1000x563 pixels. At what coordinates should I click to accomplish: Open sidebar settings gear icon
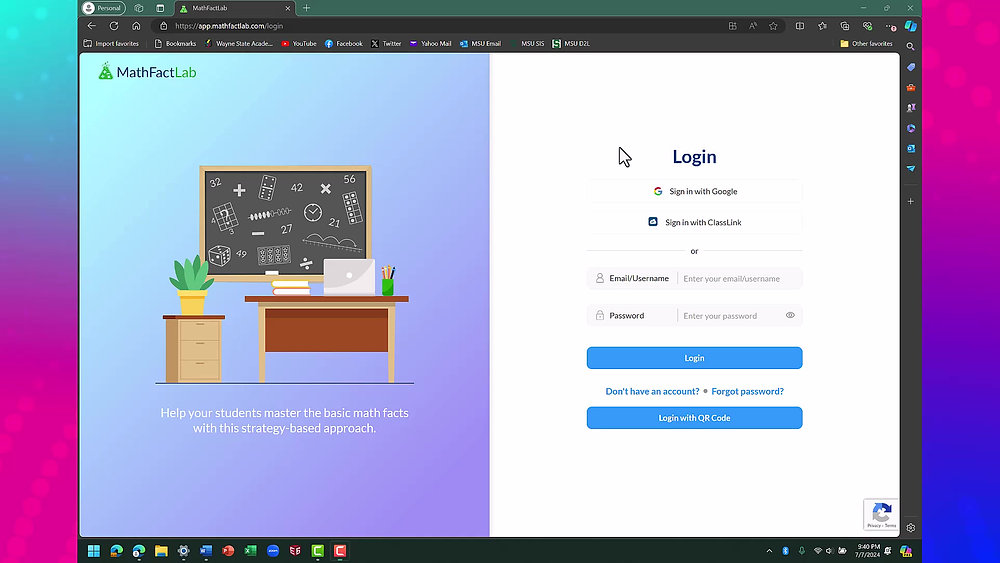(x=911, y=528)
